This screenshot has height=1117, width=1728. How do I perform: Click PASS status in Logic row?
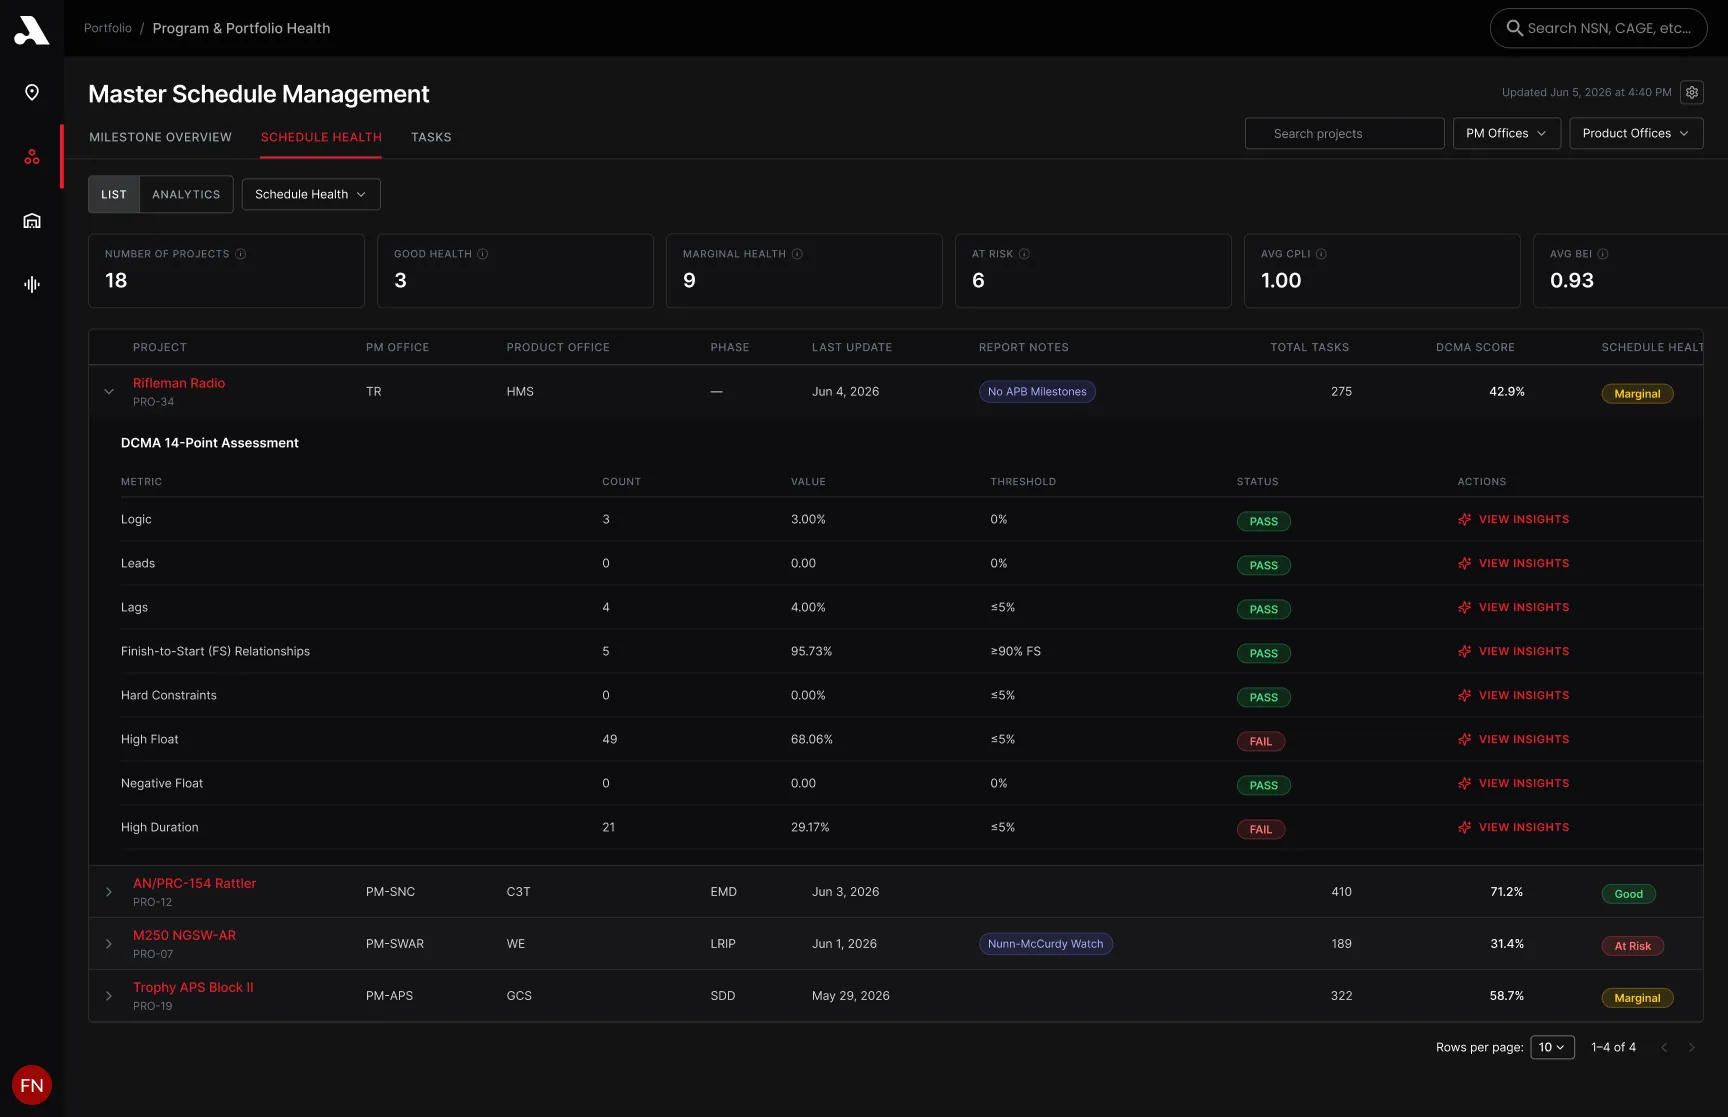click(x=1264, y=521)
